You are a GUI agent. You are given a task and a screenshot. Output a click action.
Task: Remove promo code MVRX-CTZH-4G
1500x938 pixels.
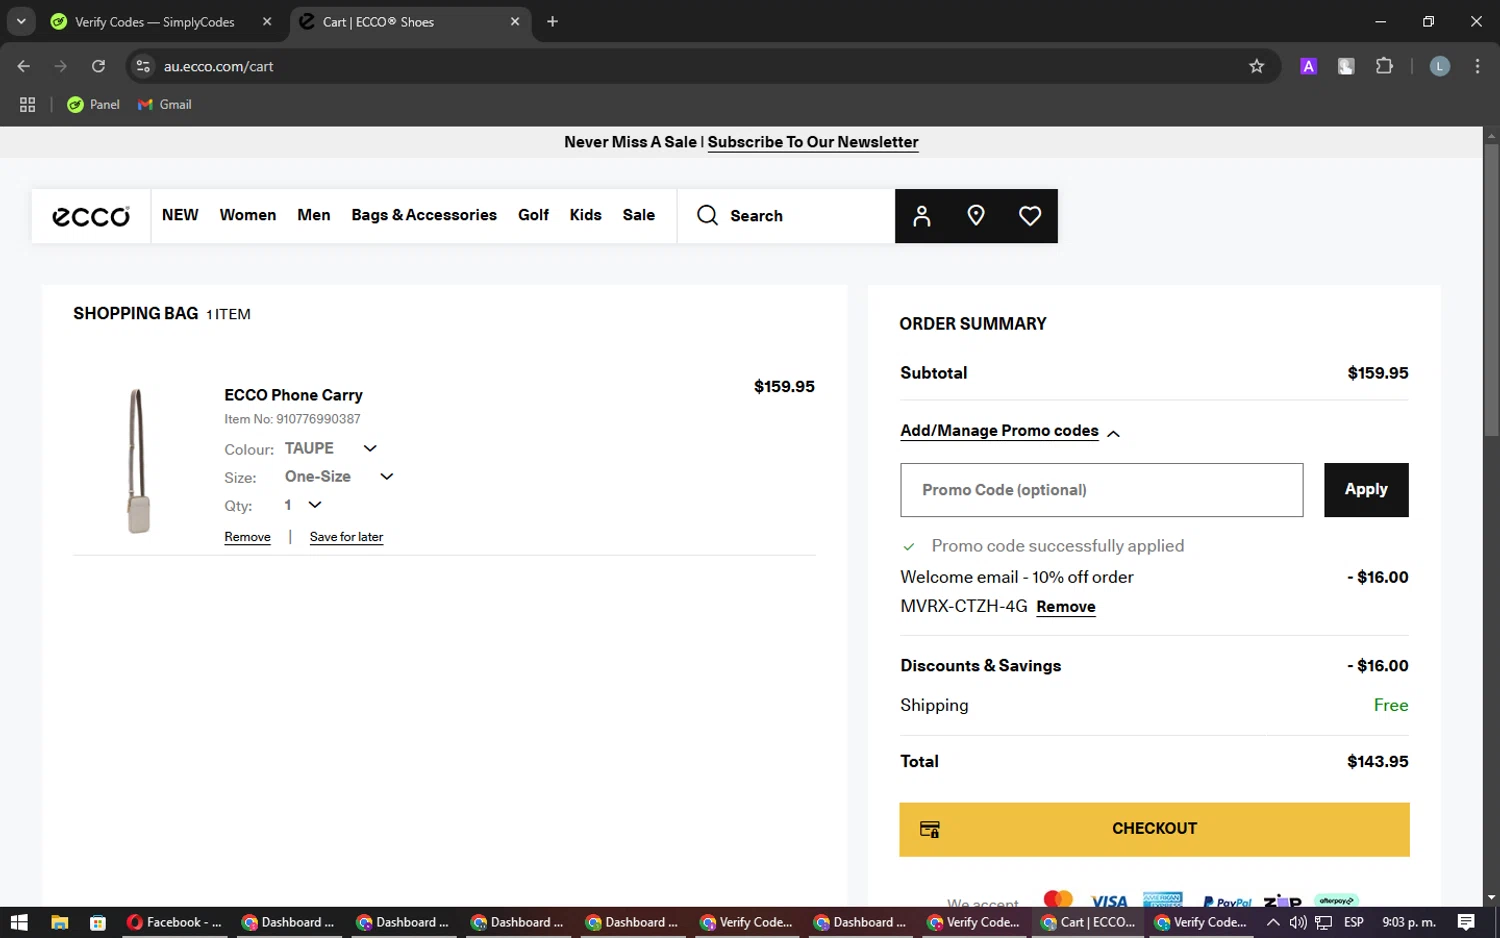[1066, 607]
